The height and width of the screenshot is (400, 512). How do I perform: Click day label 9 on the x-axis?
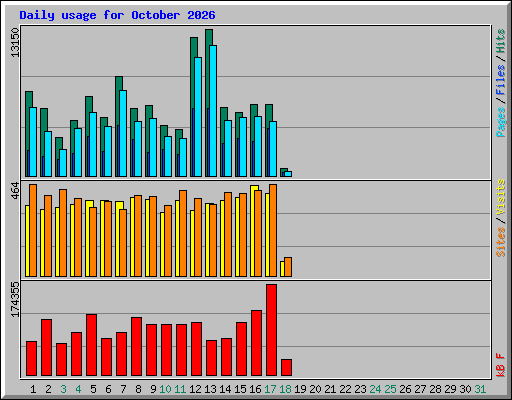(153, 389)
